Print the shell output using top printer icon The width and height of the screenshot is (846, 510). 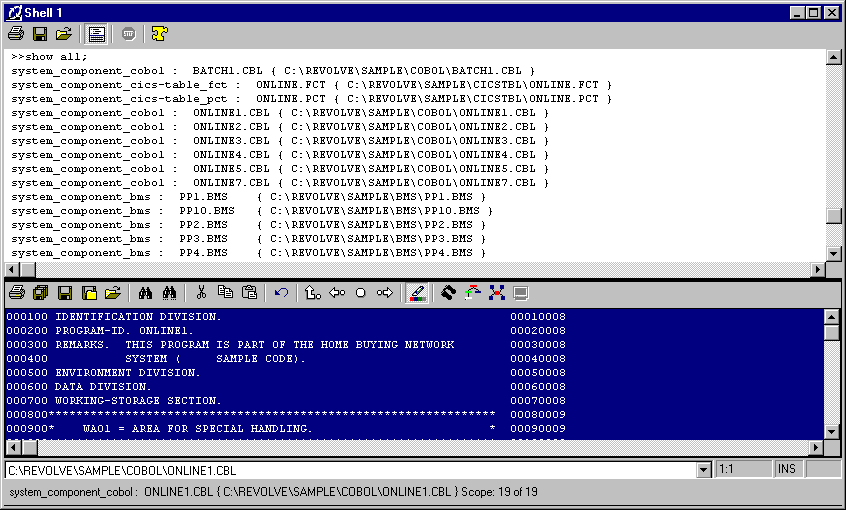click(16, 34)
